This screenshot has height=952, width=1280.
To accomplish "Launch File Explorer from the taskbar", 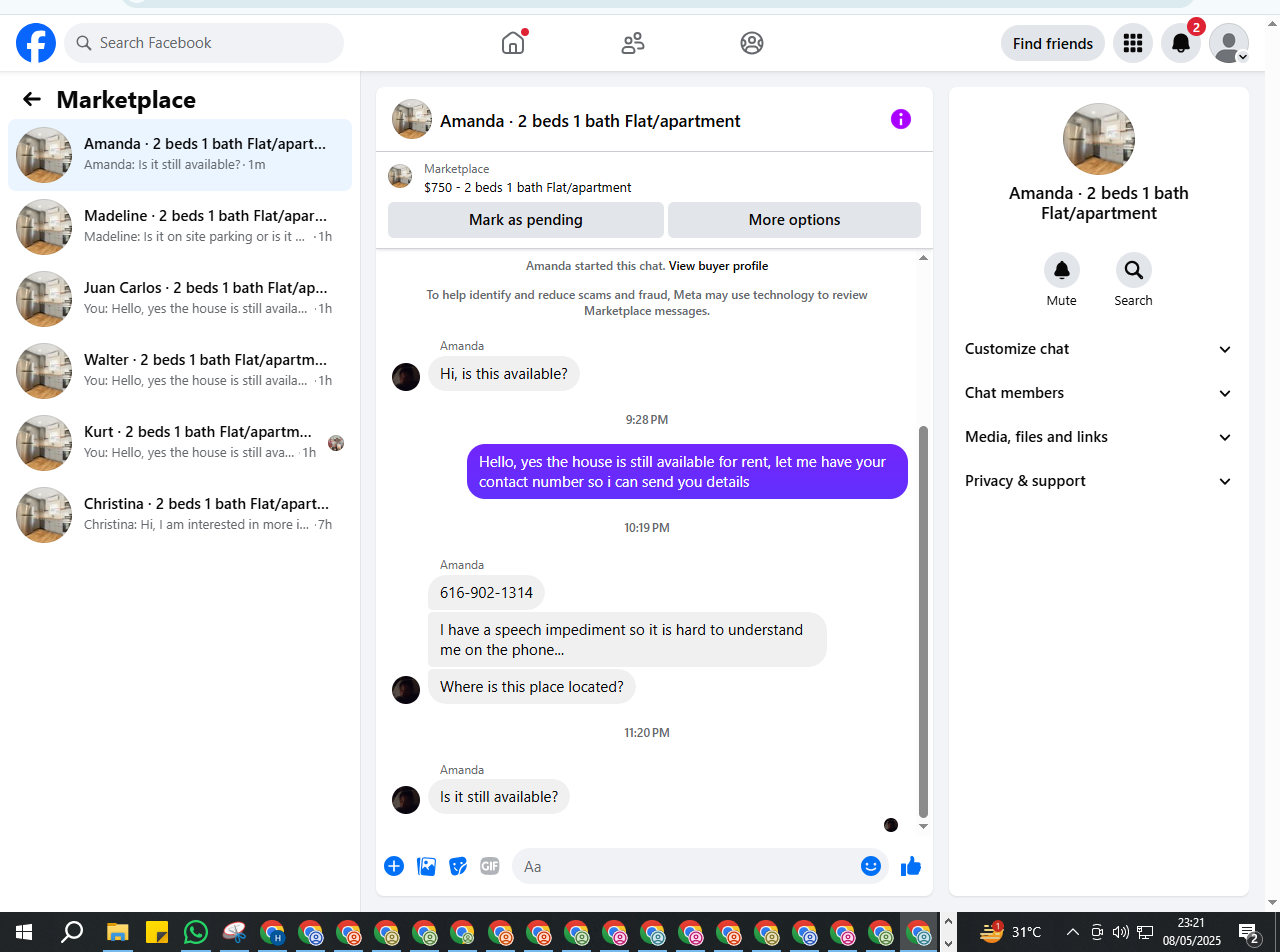I will (118, 932).
